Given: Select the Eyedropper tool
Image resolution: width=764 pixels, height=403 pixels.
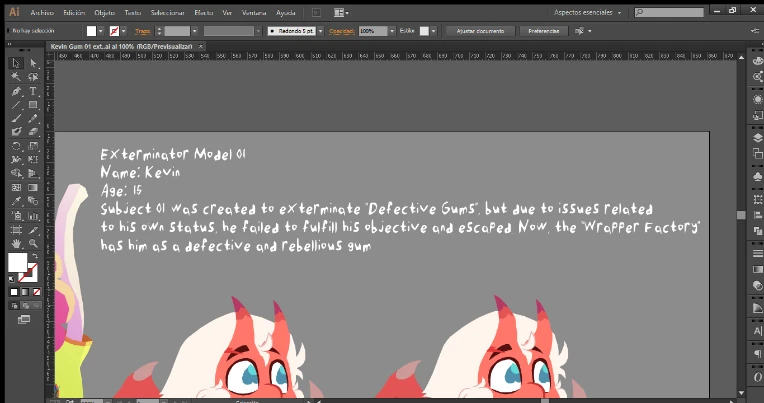Looking at the screenshot, I should (16, 201).
